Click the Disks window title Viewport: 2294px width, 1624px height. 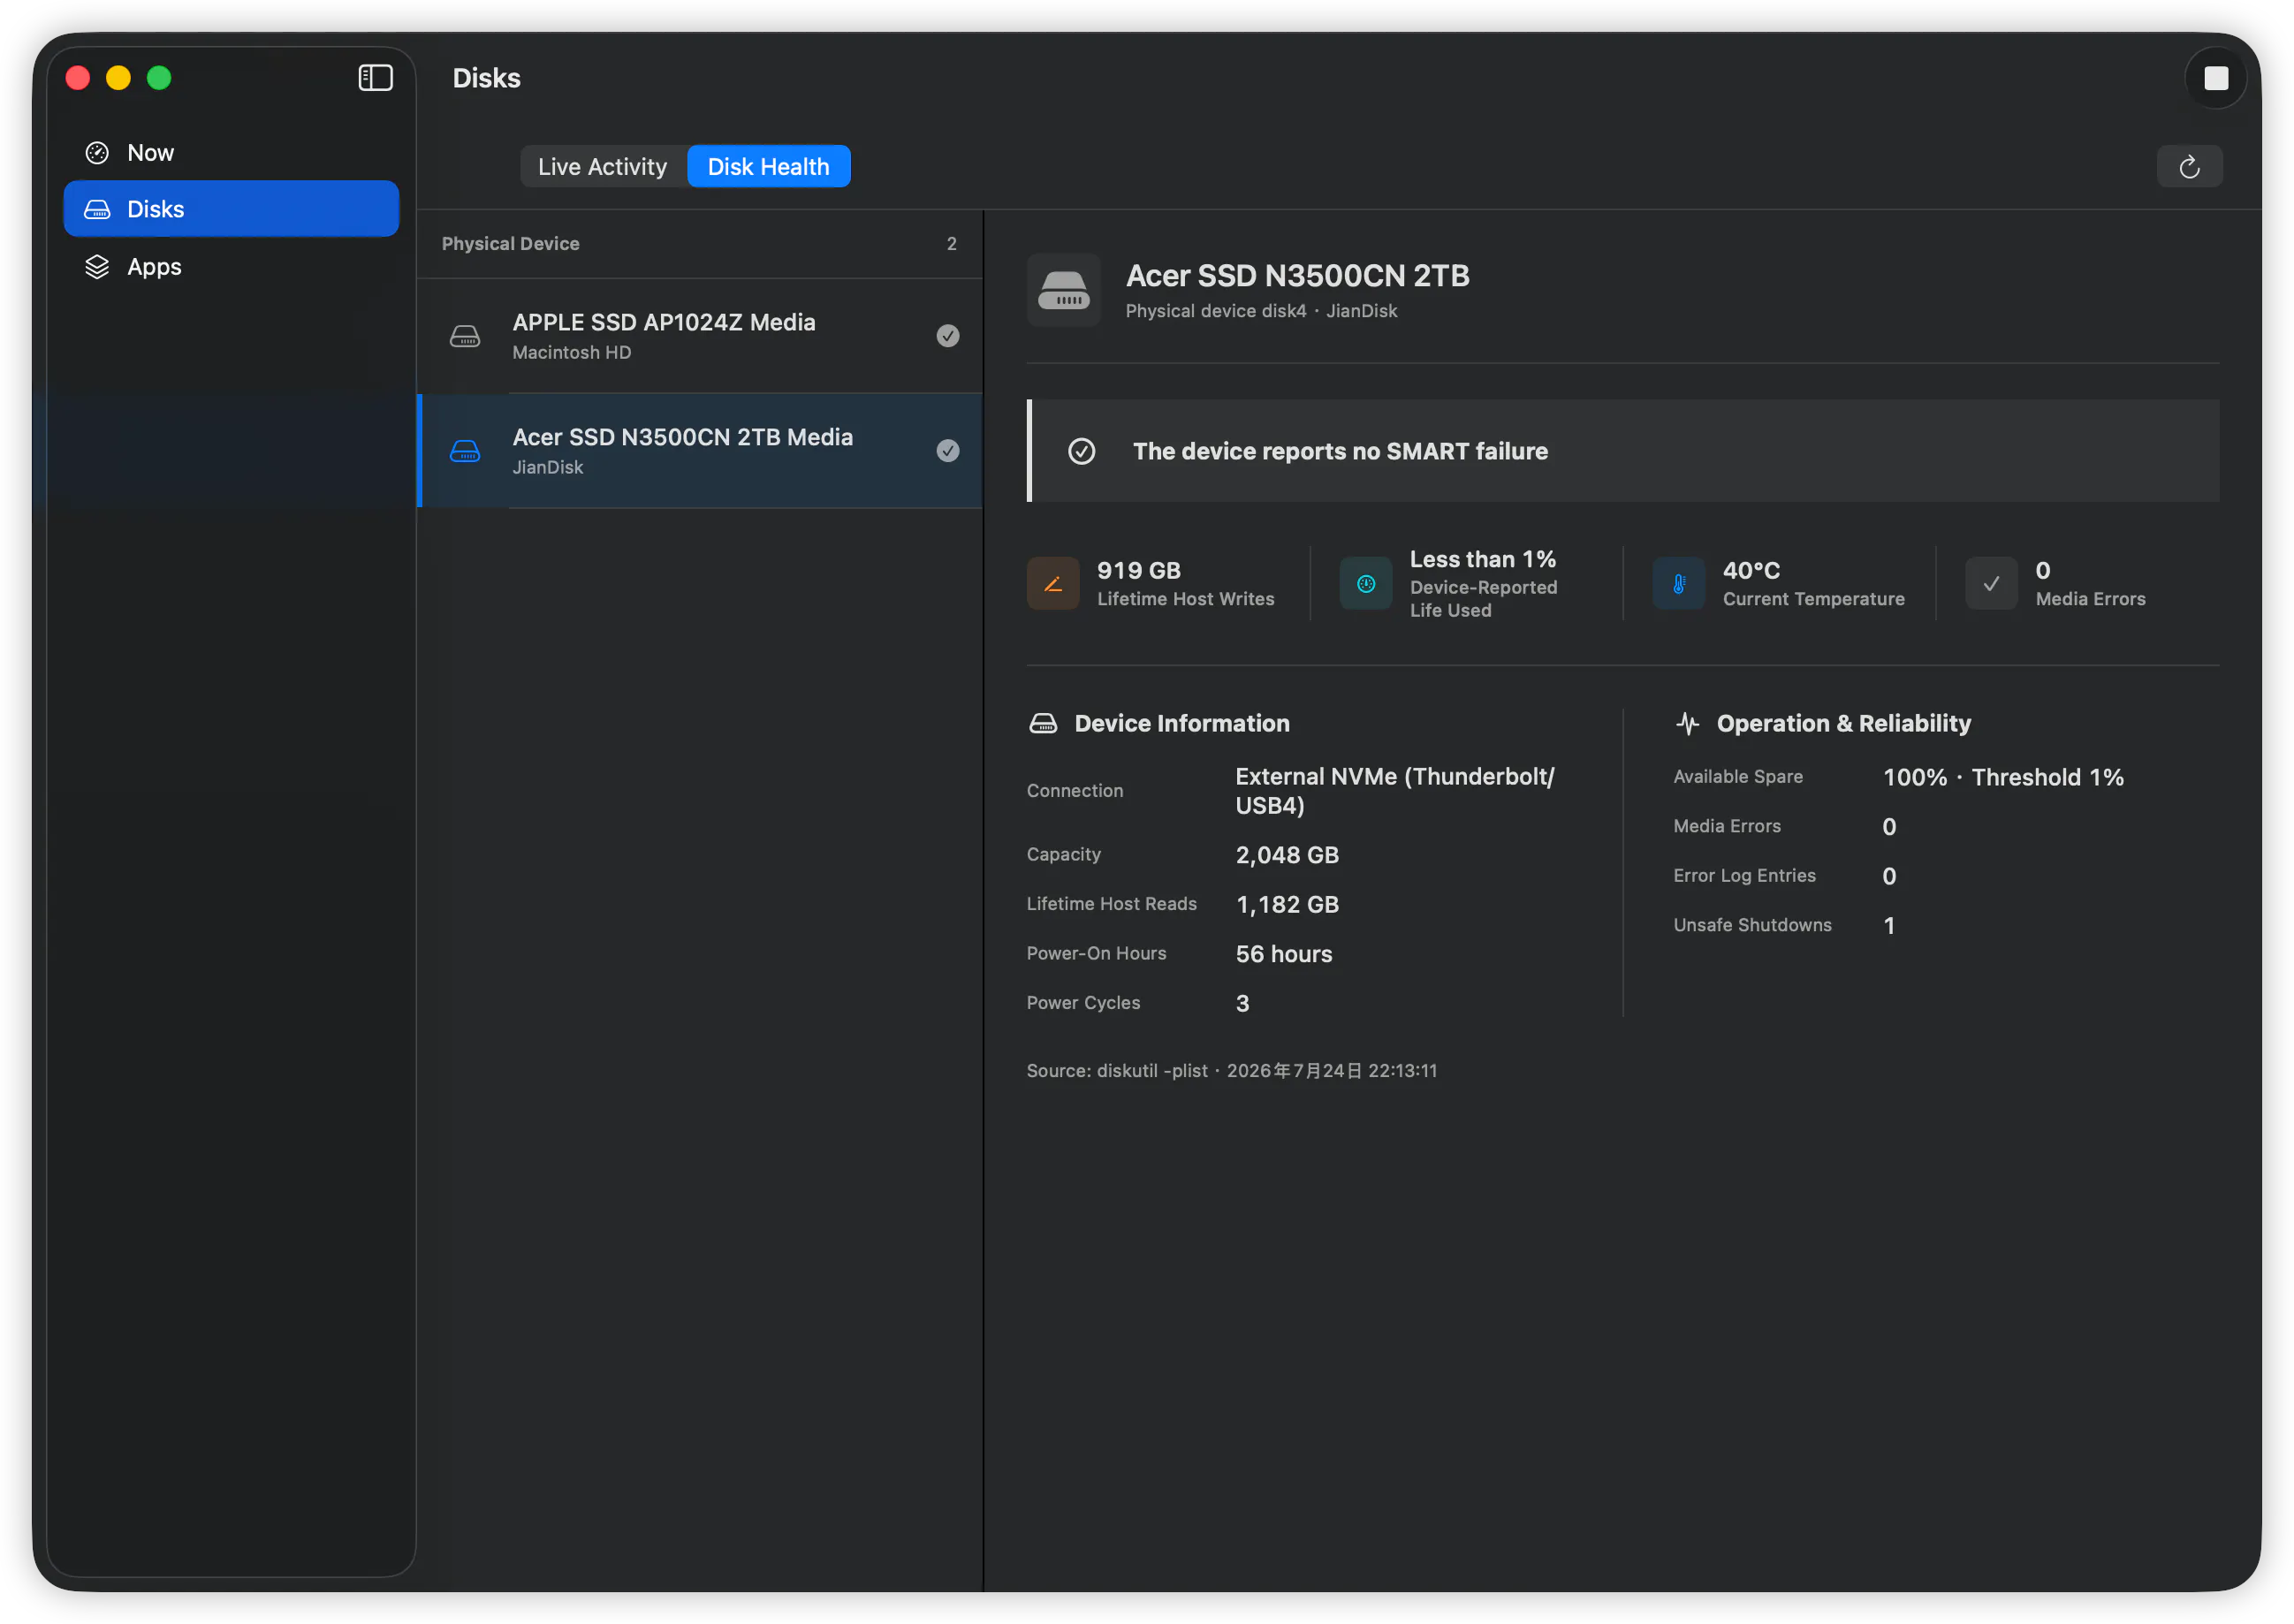[x=486, y=78]
